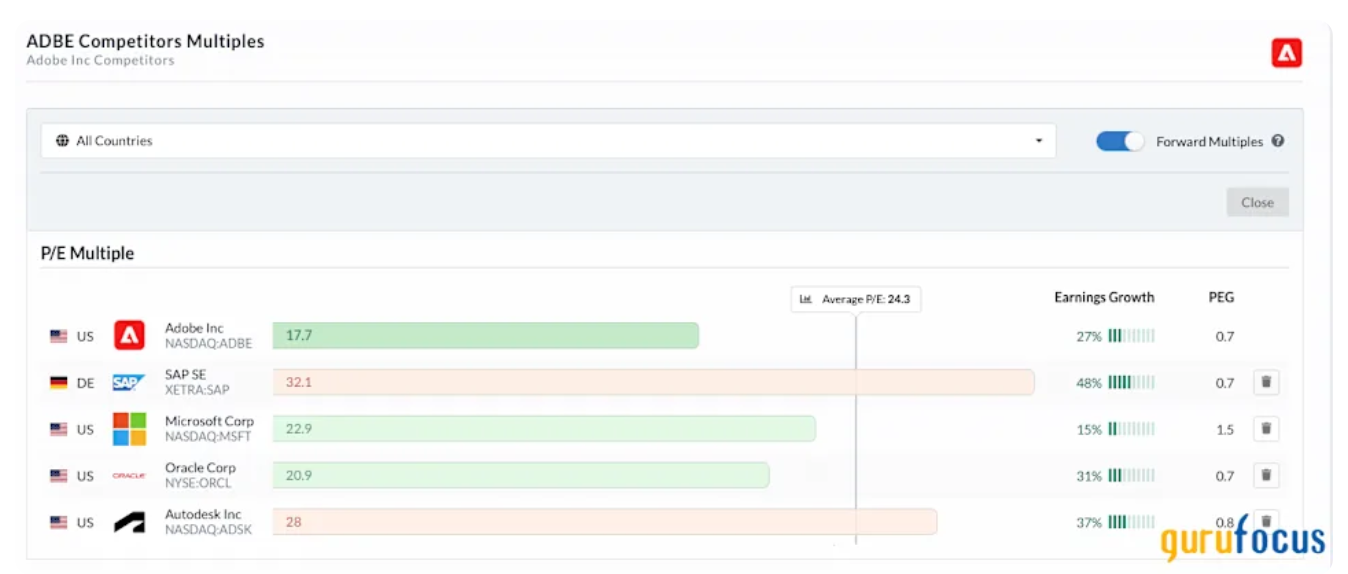The width and height of the screenshot is (1348, 574).
Task: Delete the Oracle Corp row with trash icon
Action: point(1266,475)
